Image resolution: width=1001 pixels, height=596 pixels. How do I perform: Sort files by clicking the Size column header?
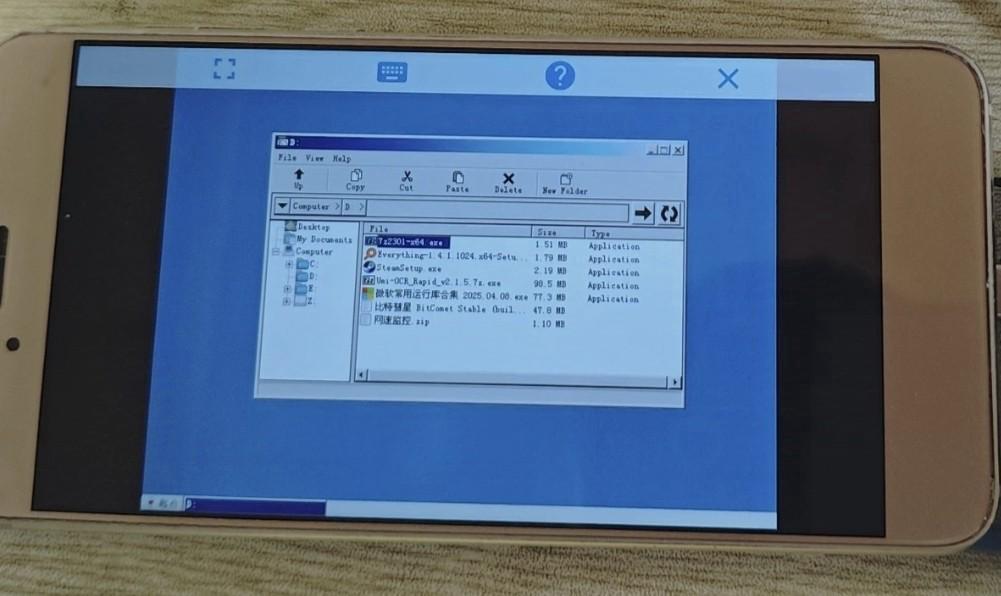click(x=545, y=230)
